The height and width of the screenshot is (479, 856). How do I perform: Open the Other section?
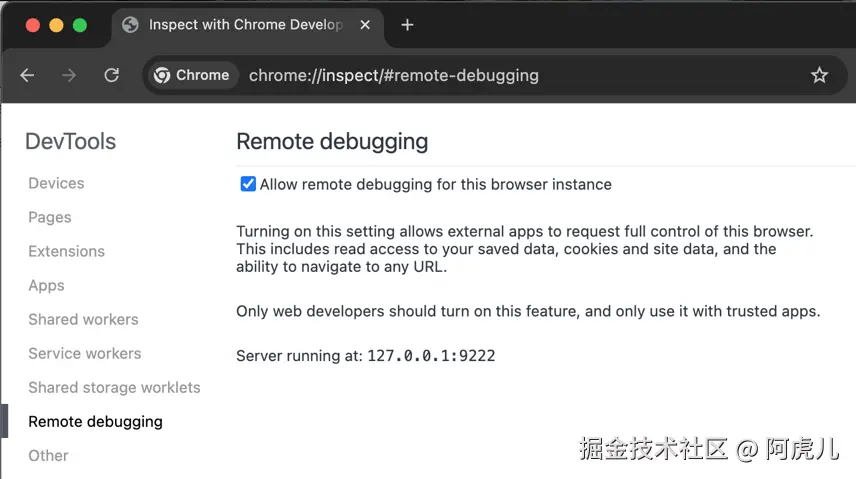coord(48,455)
